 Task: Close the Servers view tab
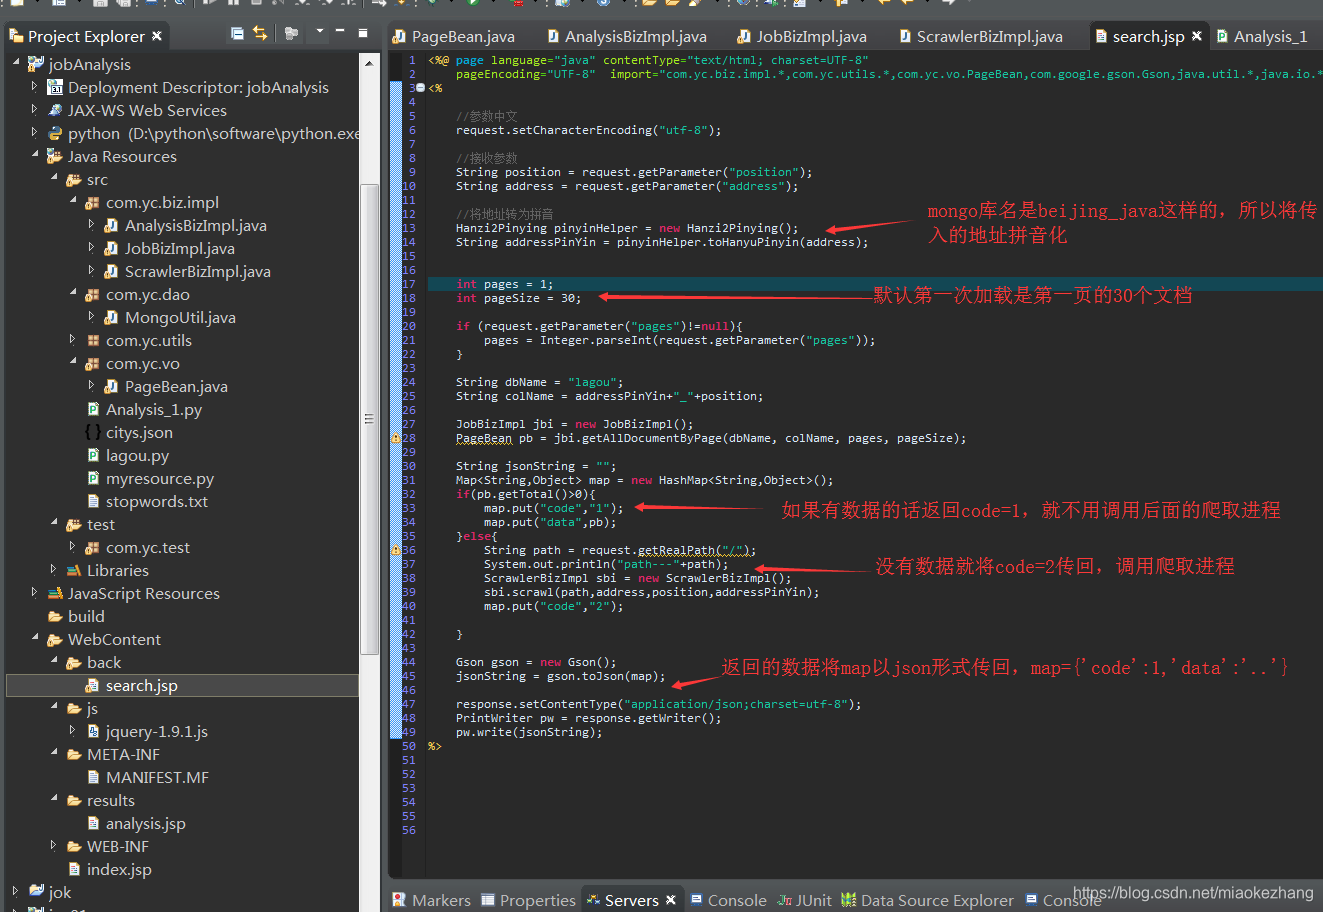click(671, 900)
